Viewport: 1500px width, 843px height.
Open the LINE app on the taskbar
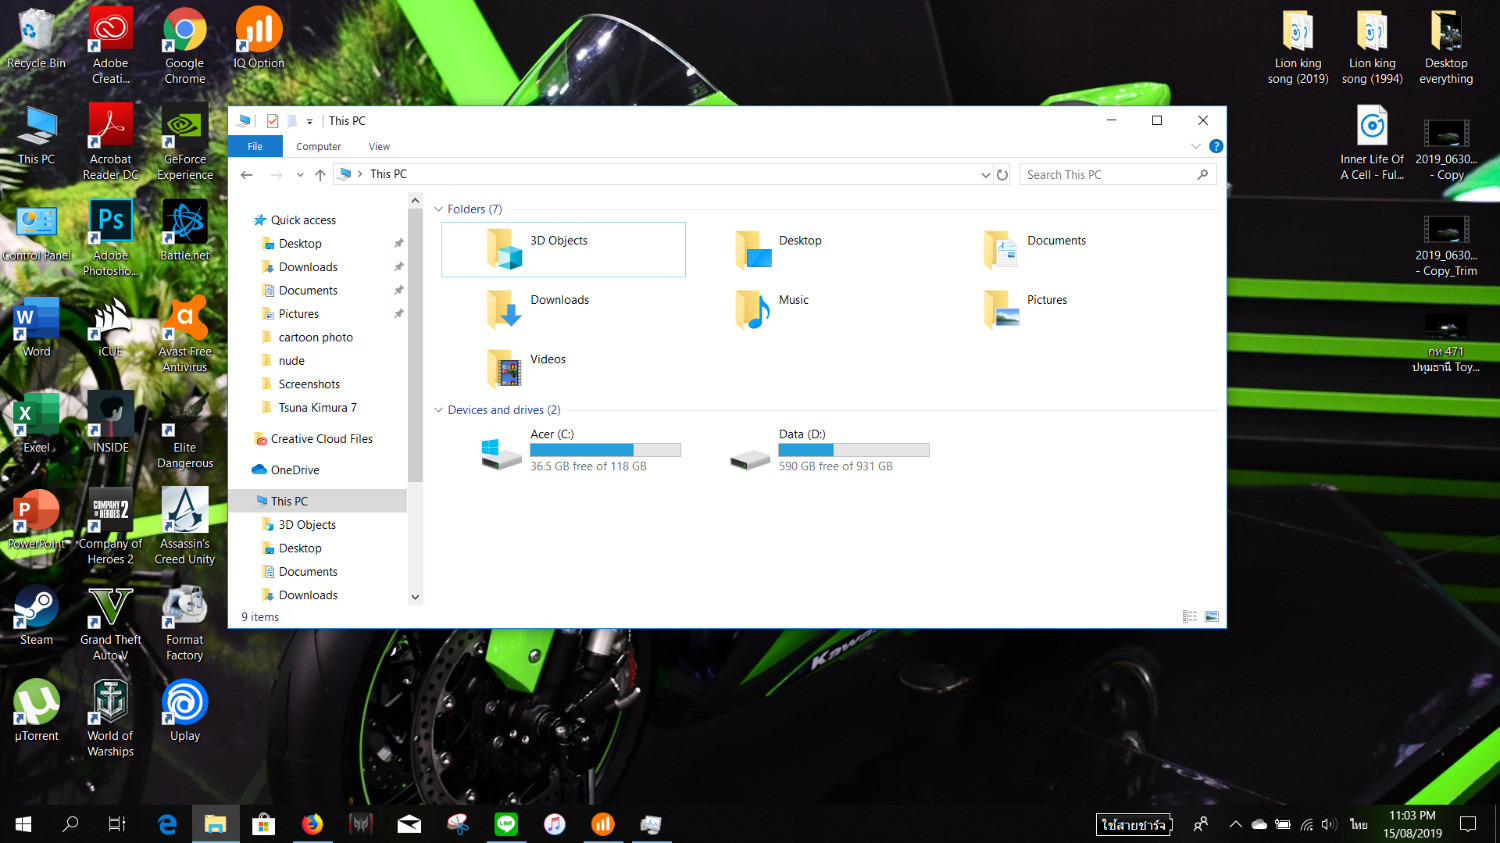click(x=506, y=824)
